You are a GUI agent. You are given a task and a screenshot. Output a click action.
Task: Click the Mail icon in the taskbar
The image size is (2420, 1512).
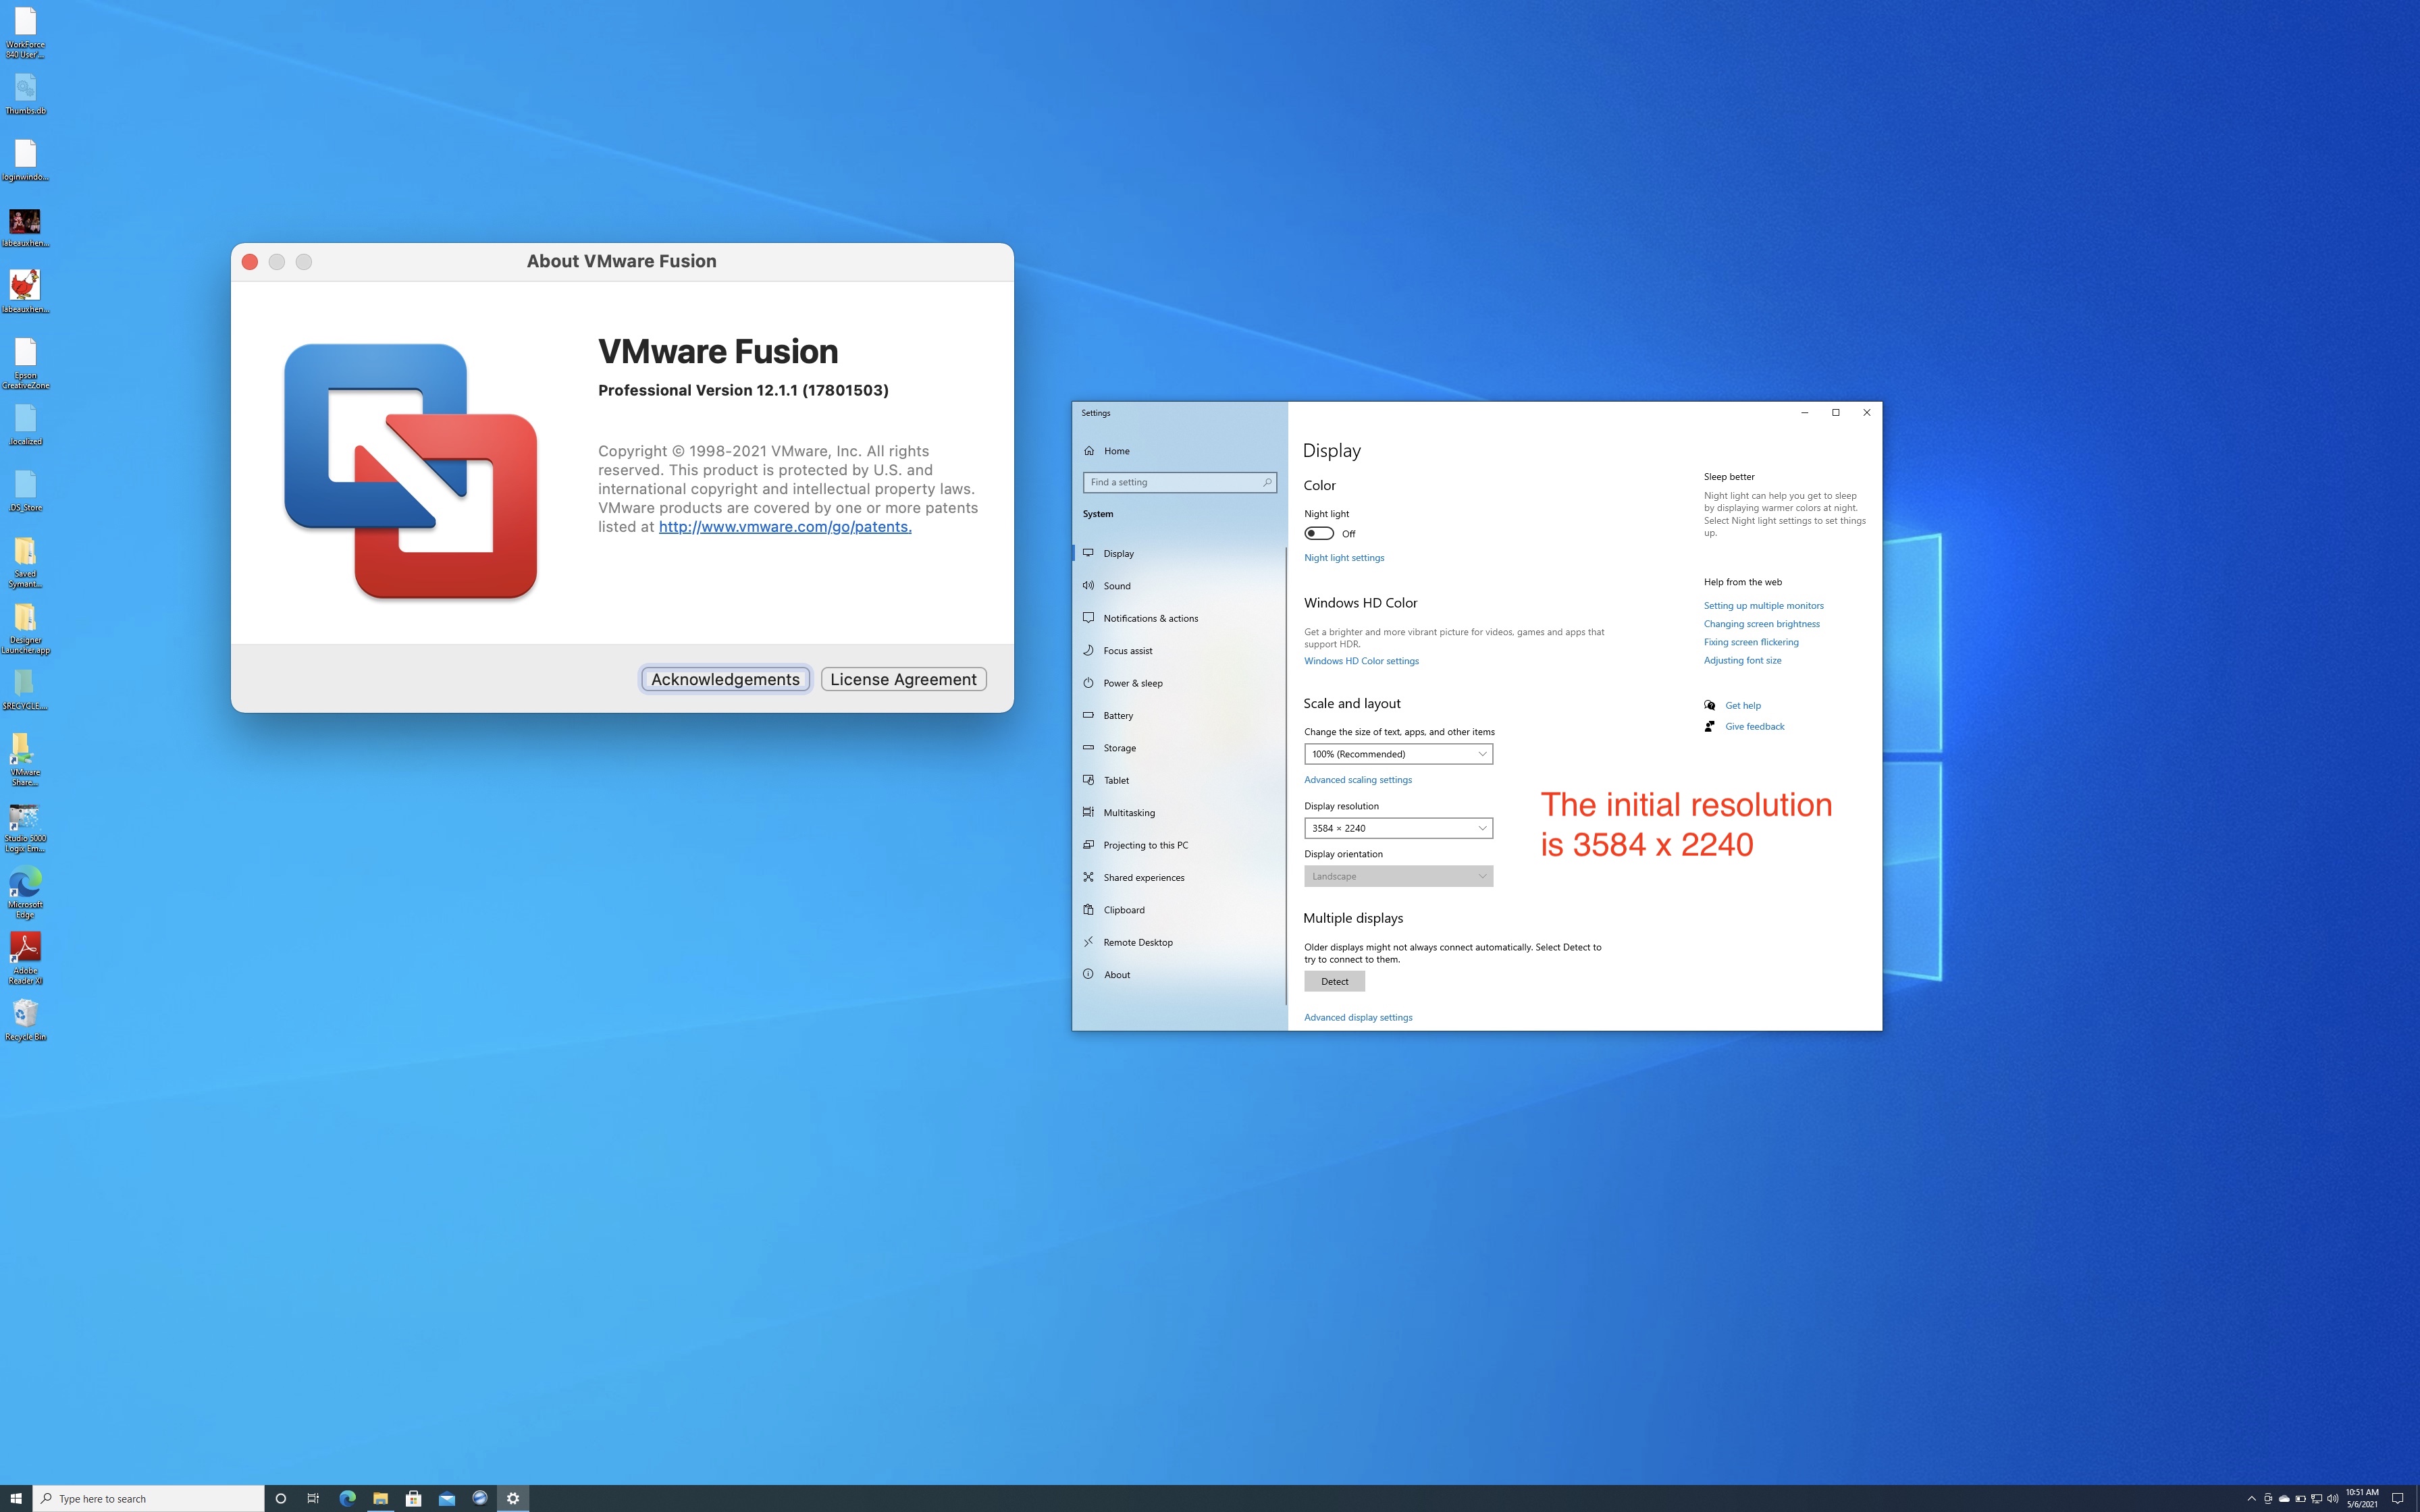(447, 1498)
